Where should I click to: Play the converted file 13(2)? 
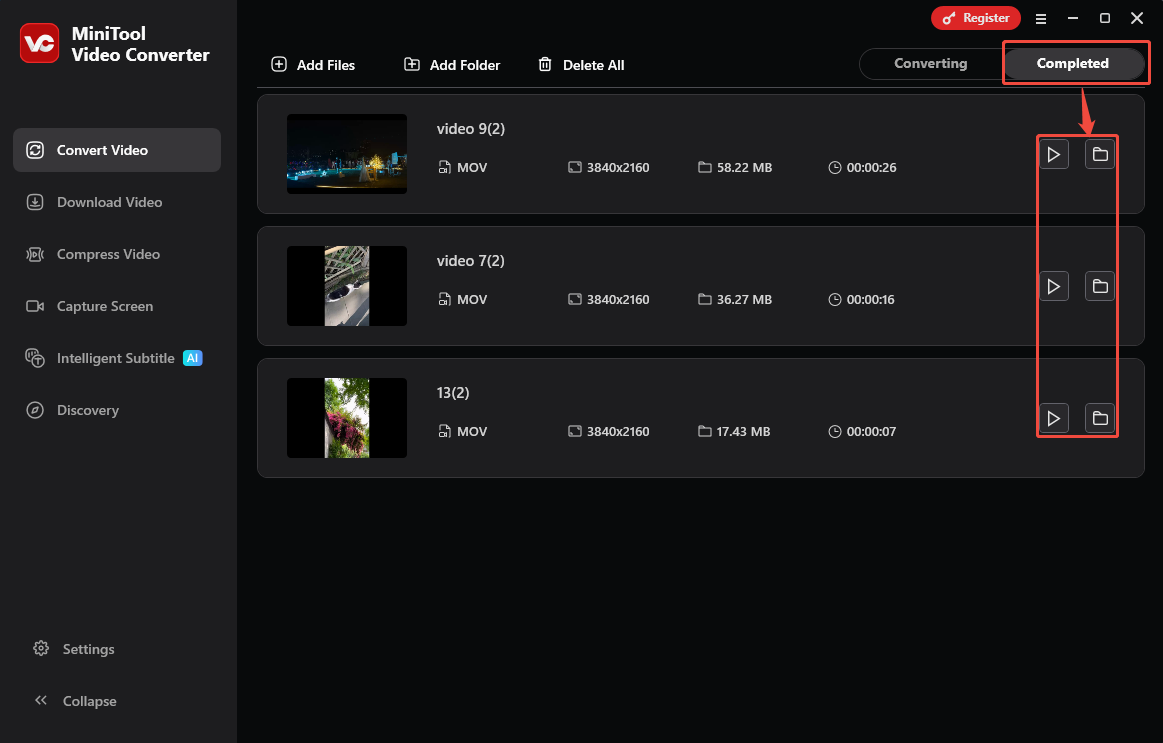click(x=1054, y=418)
